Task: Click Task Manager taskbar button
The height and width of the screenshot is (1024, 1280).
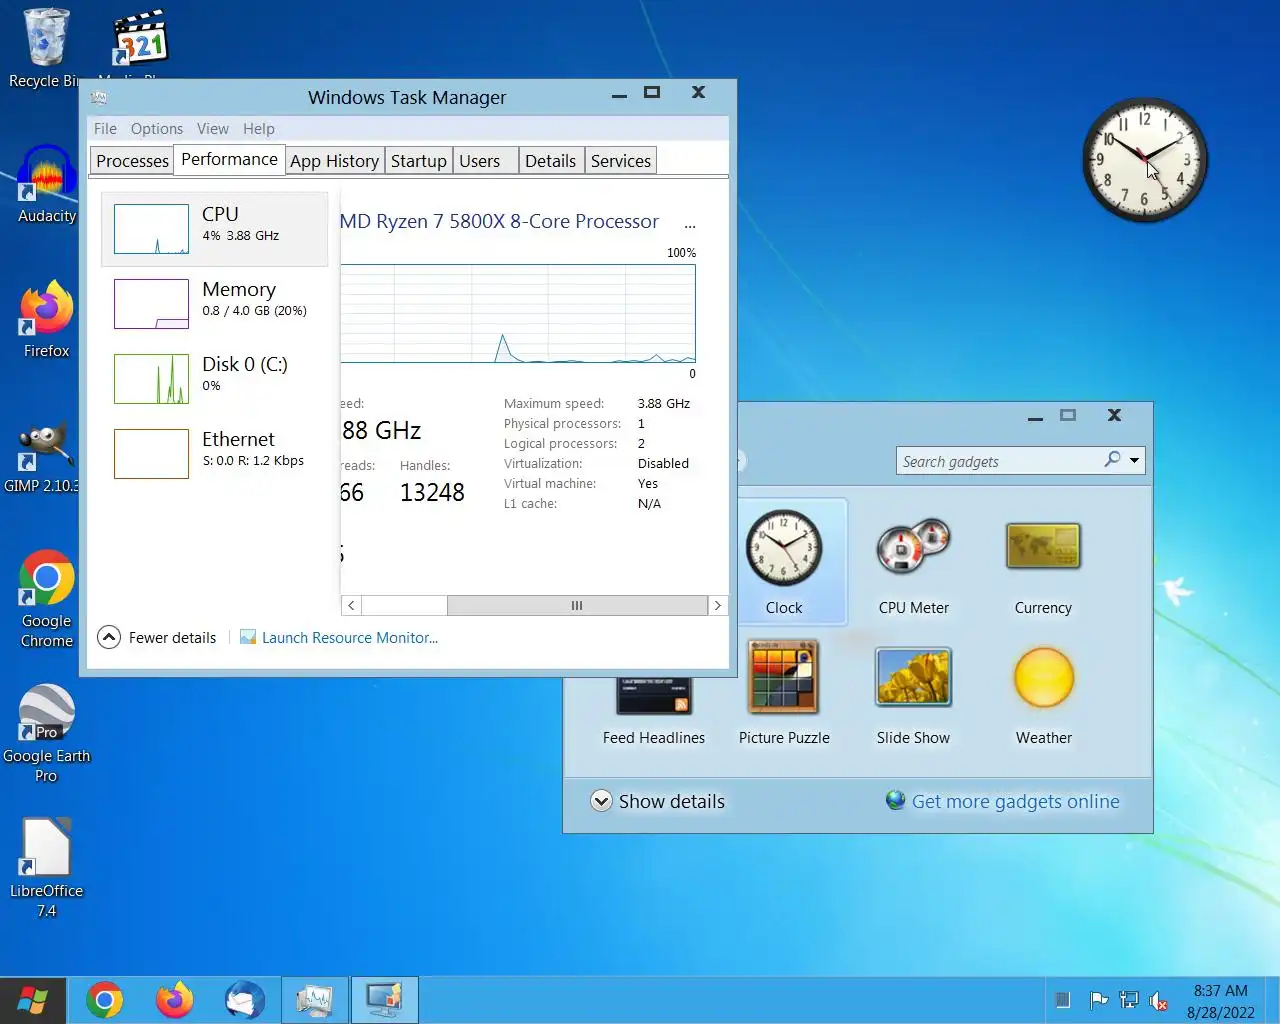Action: [314, 1000]
